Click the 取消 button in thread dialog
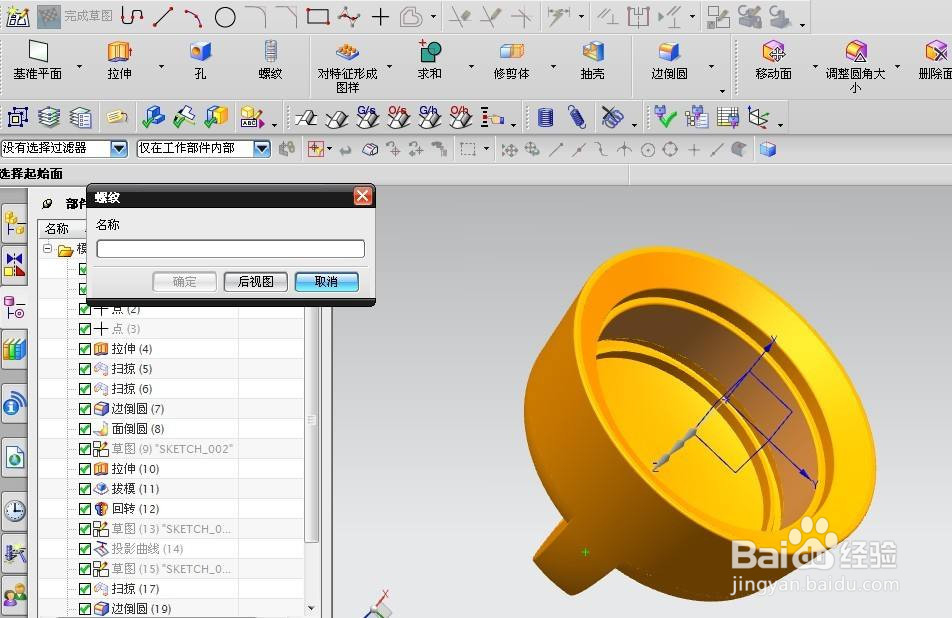The width and height of the screenshot is (952, 618). [327, 282]
